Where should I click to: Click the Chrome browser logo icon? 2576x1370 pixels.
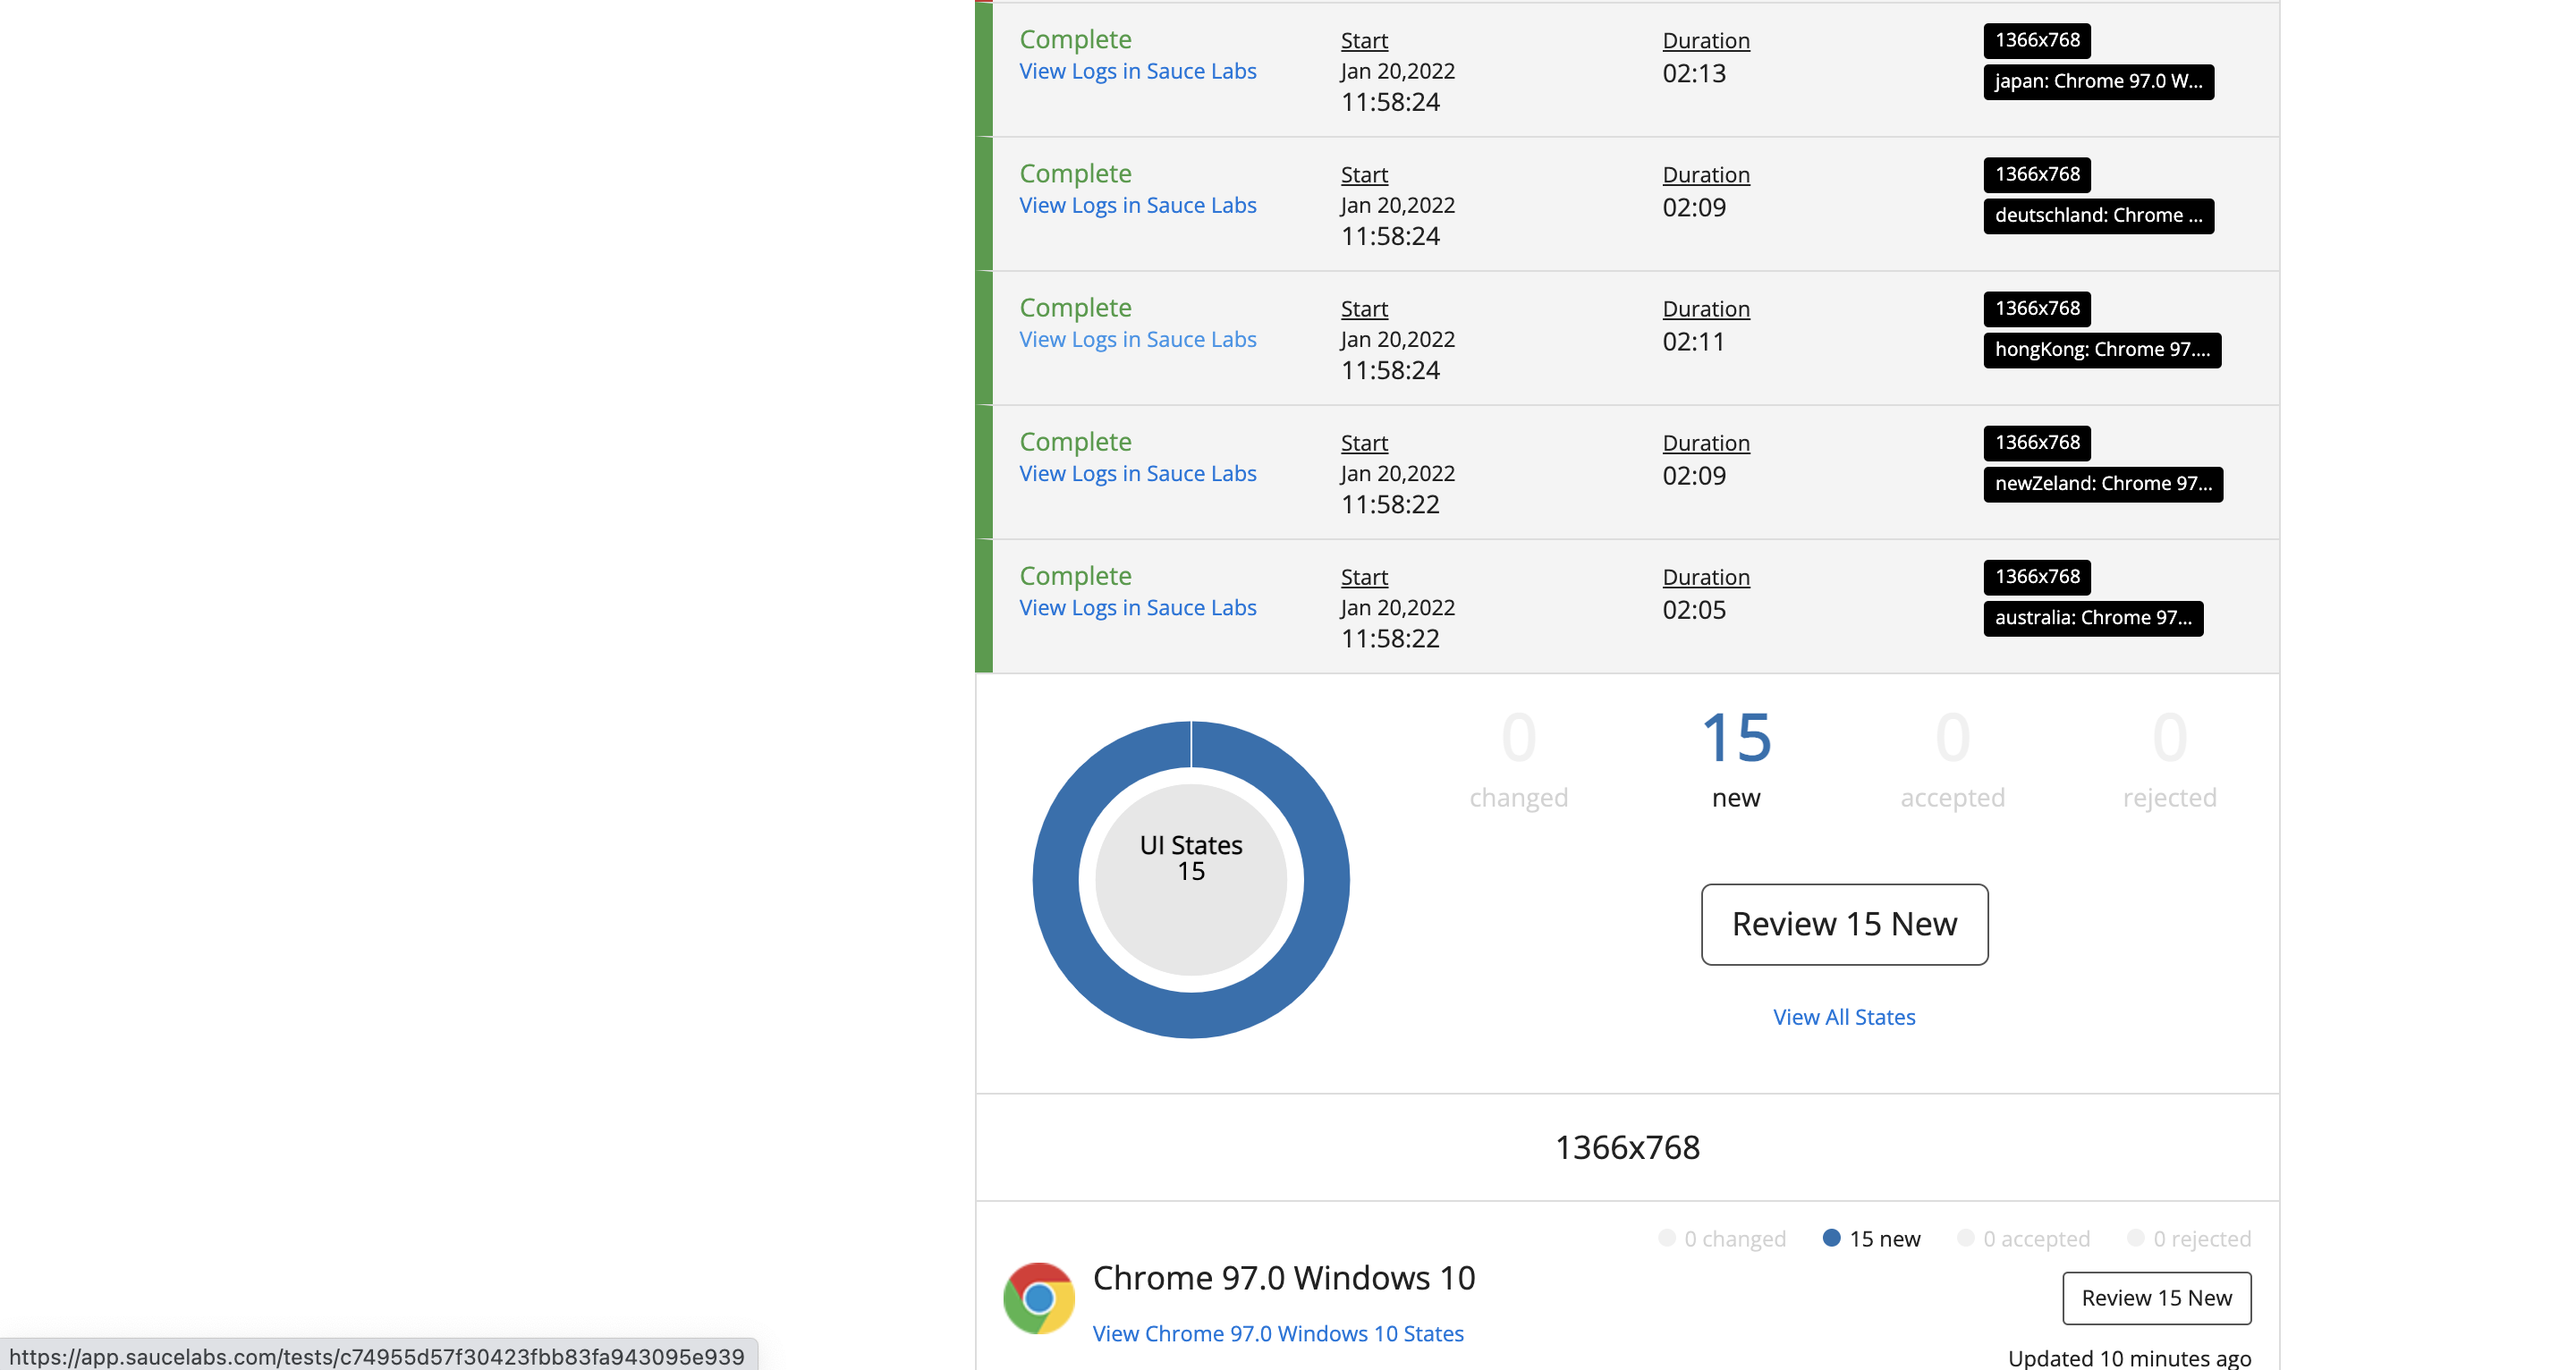coord(1038,1298)
